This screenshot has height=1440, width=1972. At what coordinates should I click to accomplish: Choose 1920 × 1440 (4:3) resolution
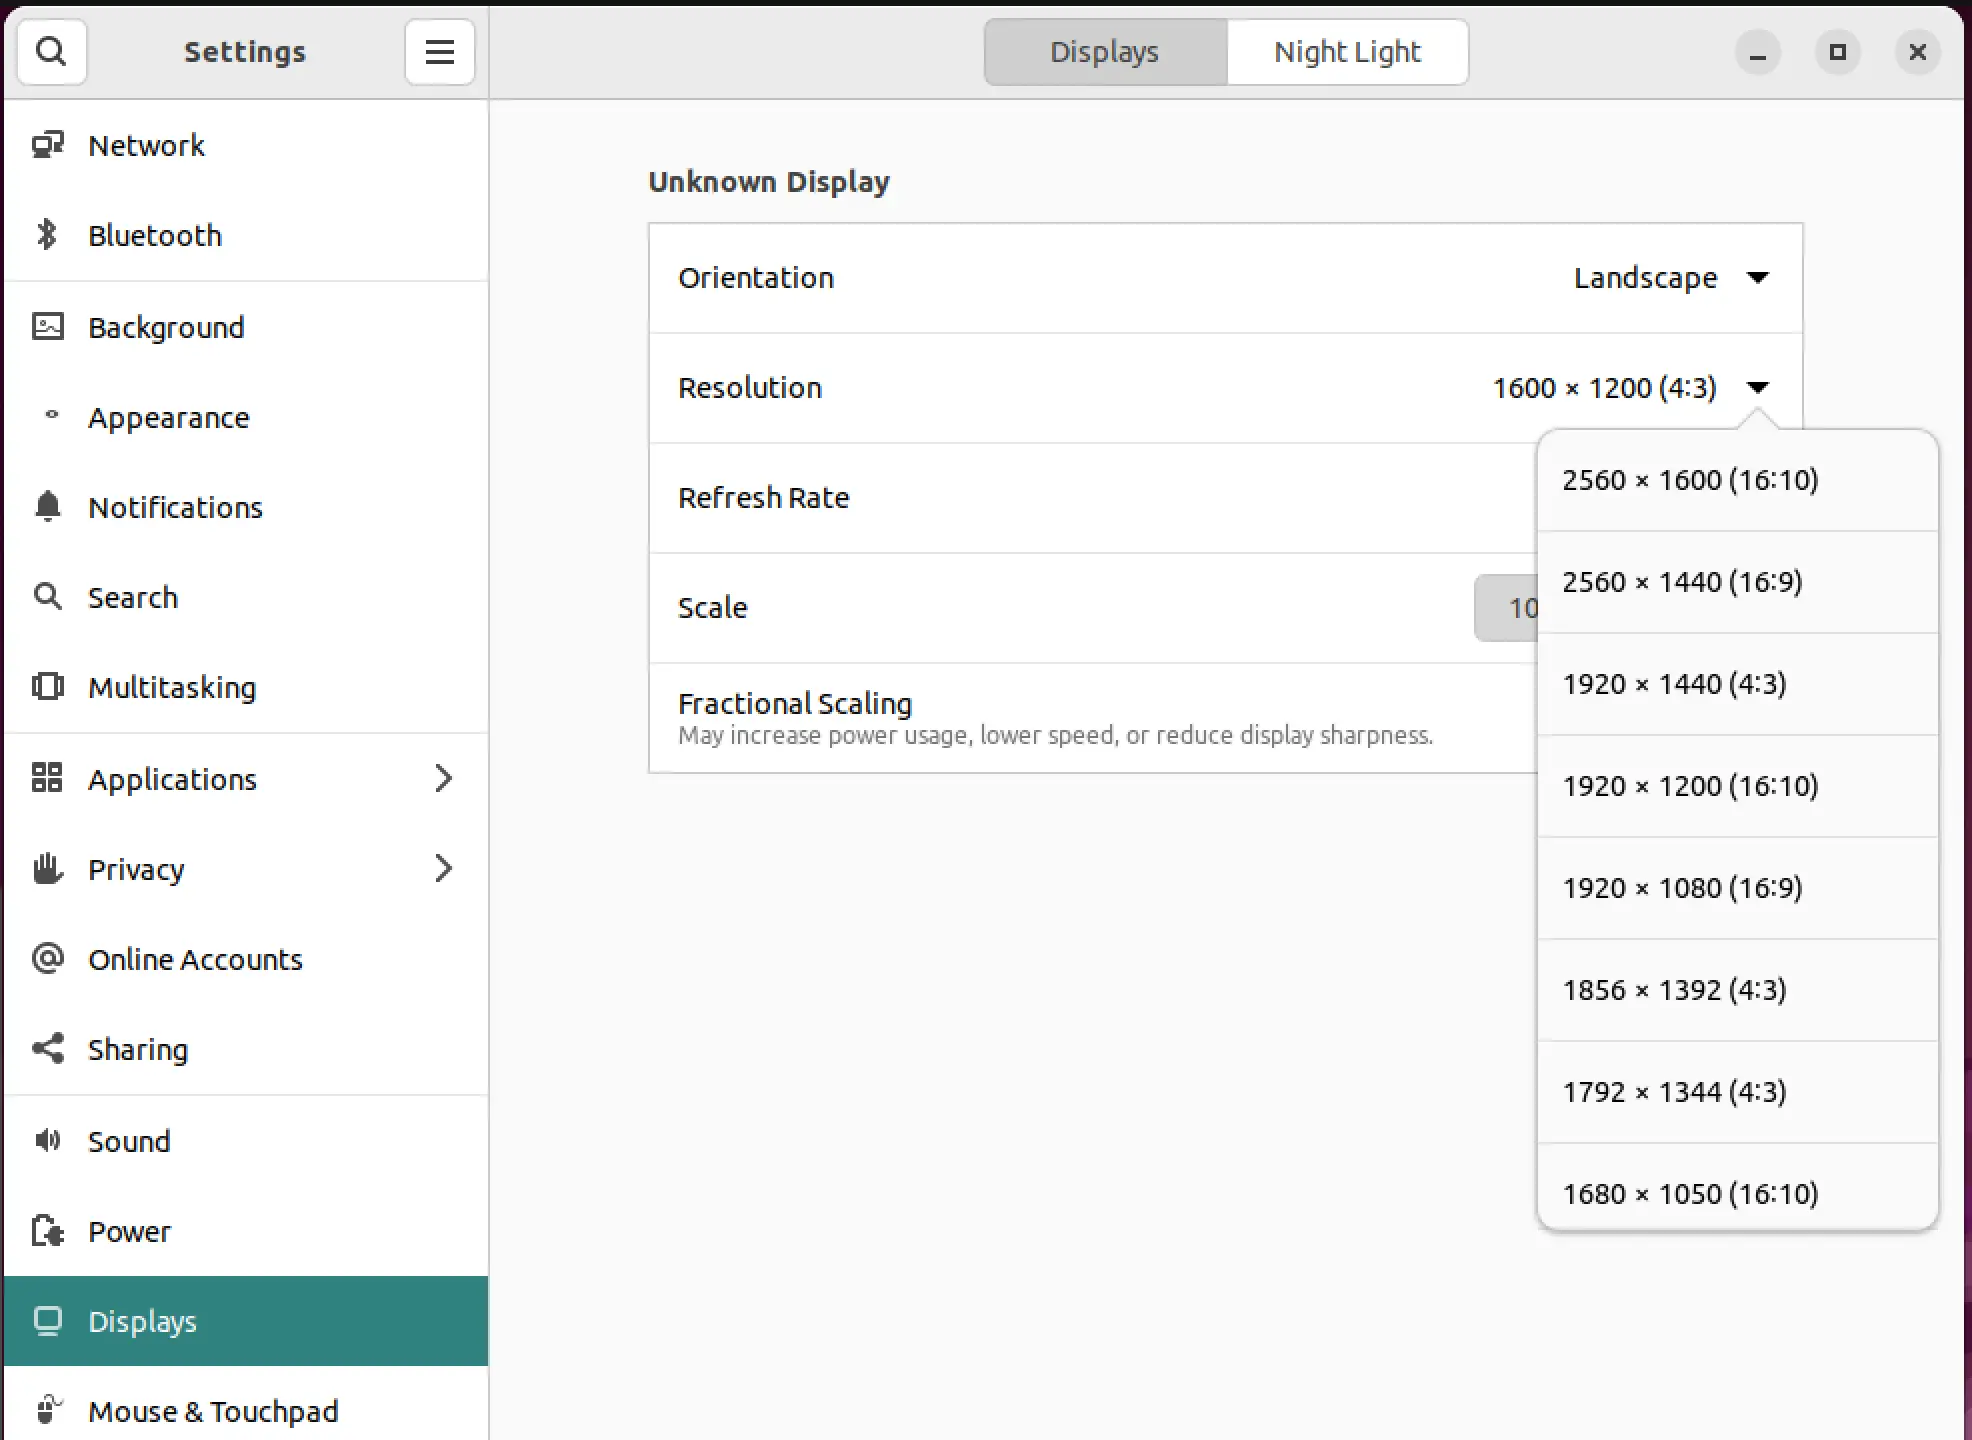(x=1737, y=684)
